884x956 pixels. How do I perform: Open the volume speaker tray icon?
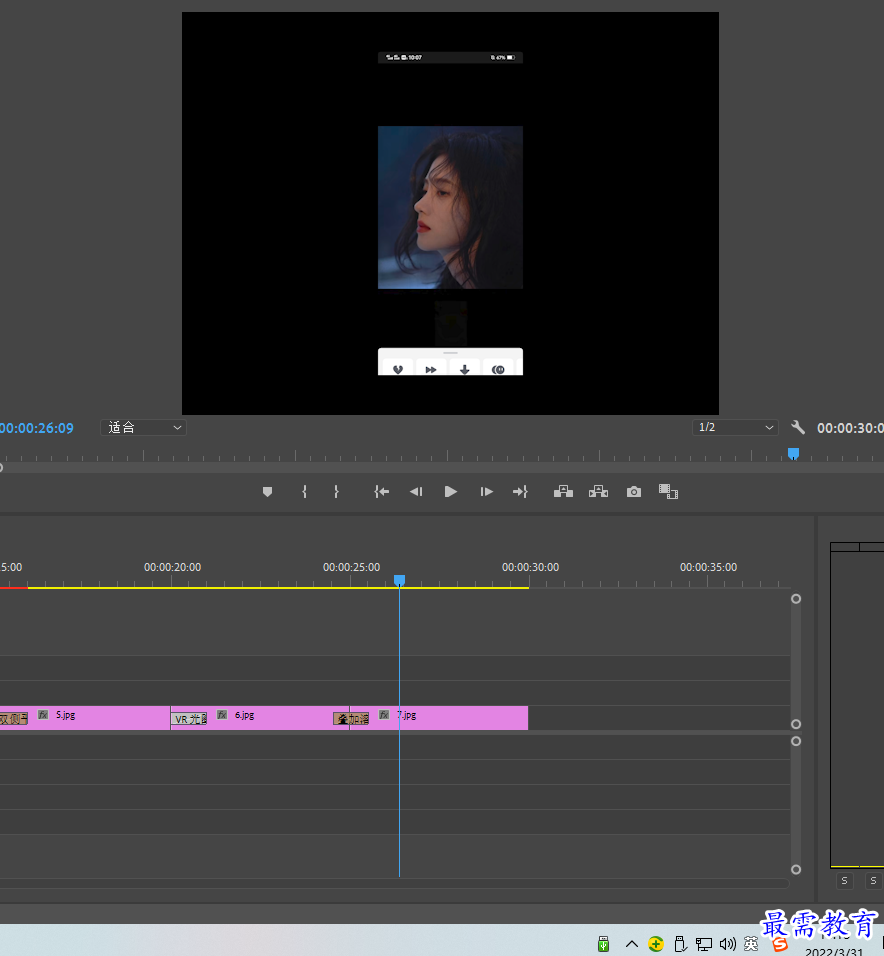[x=728, y=945]
